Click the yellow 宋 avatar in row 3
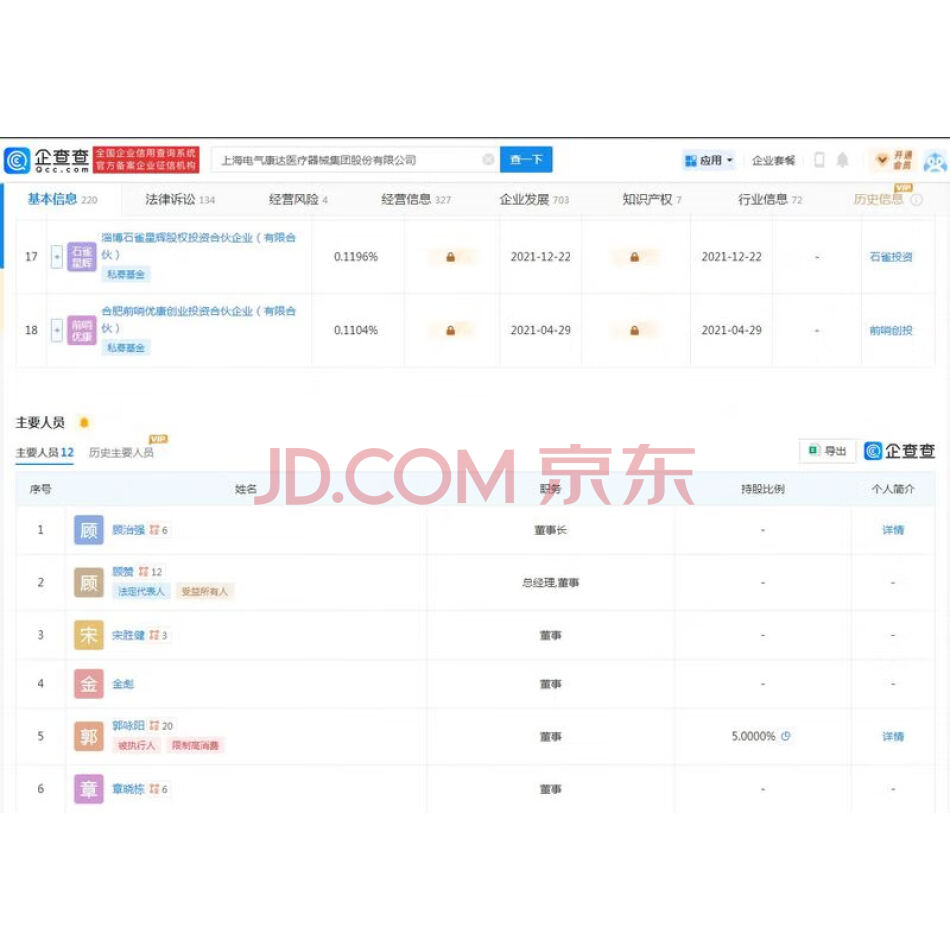The image size is (950, 950). (88, 635)
